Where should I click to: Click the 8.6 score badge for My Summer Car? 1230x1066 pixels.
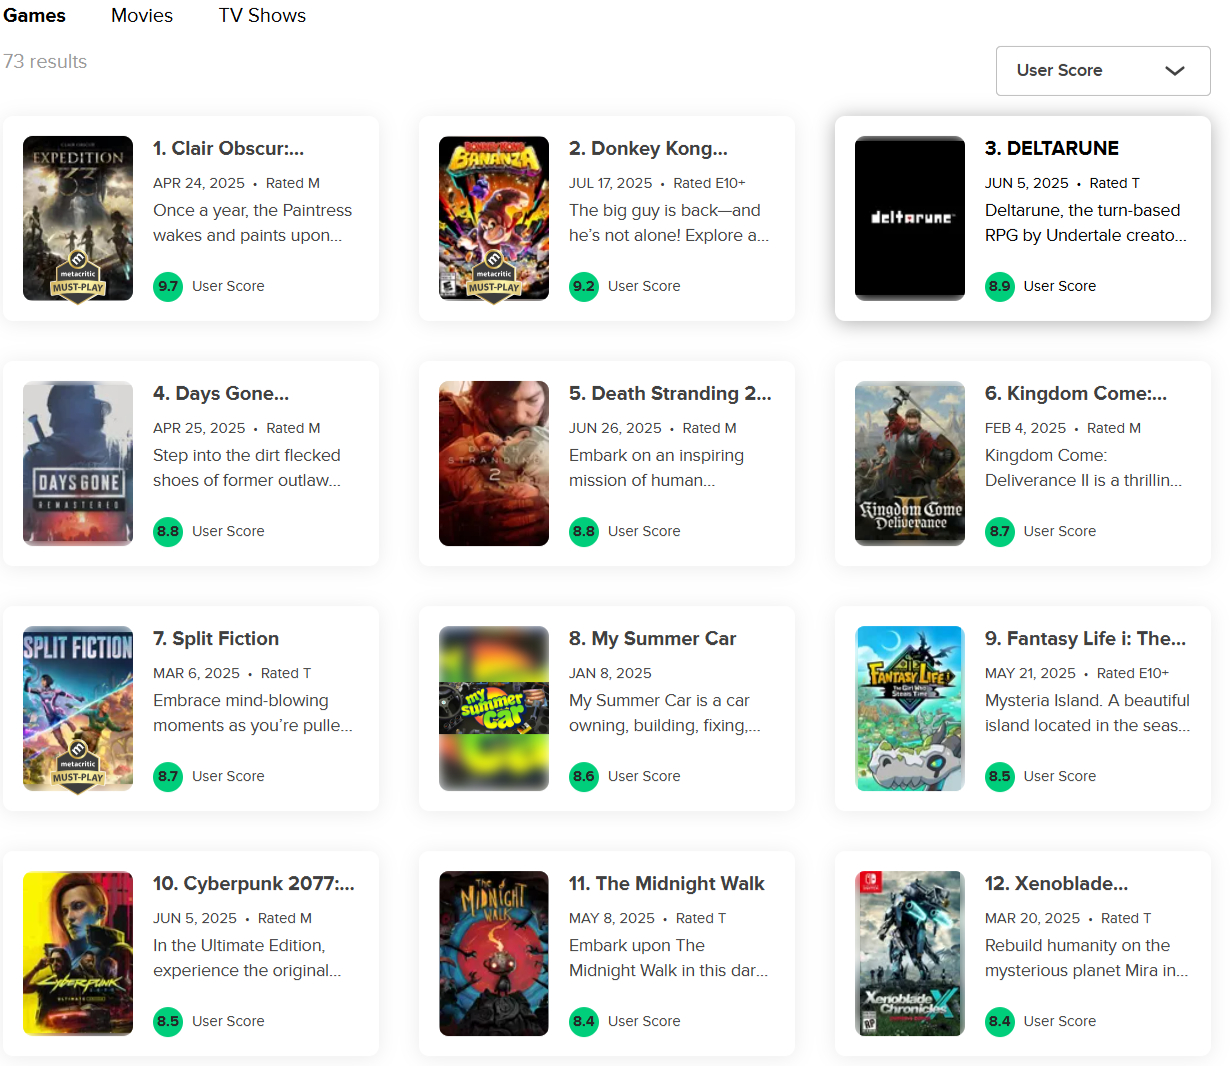click(x=584, y=776)
